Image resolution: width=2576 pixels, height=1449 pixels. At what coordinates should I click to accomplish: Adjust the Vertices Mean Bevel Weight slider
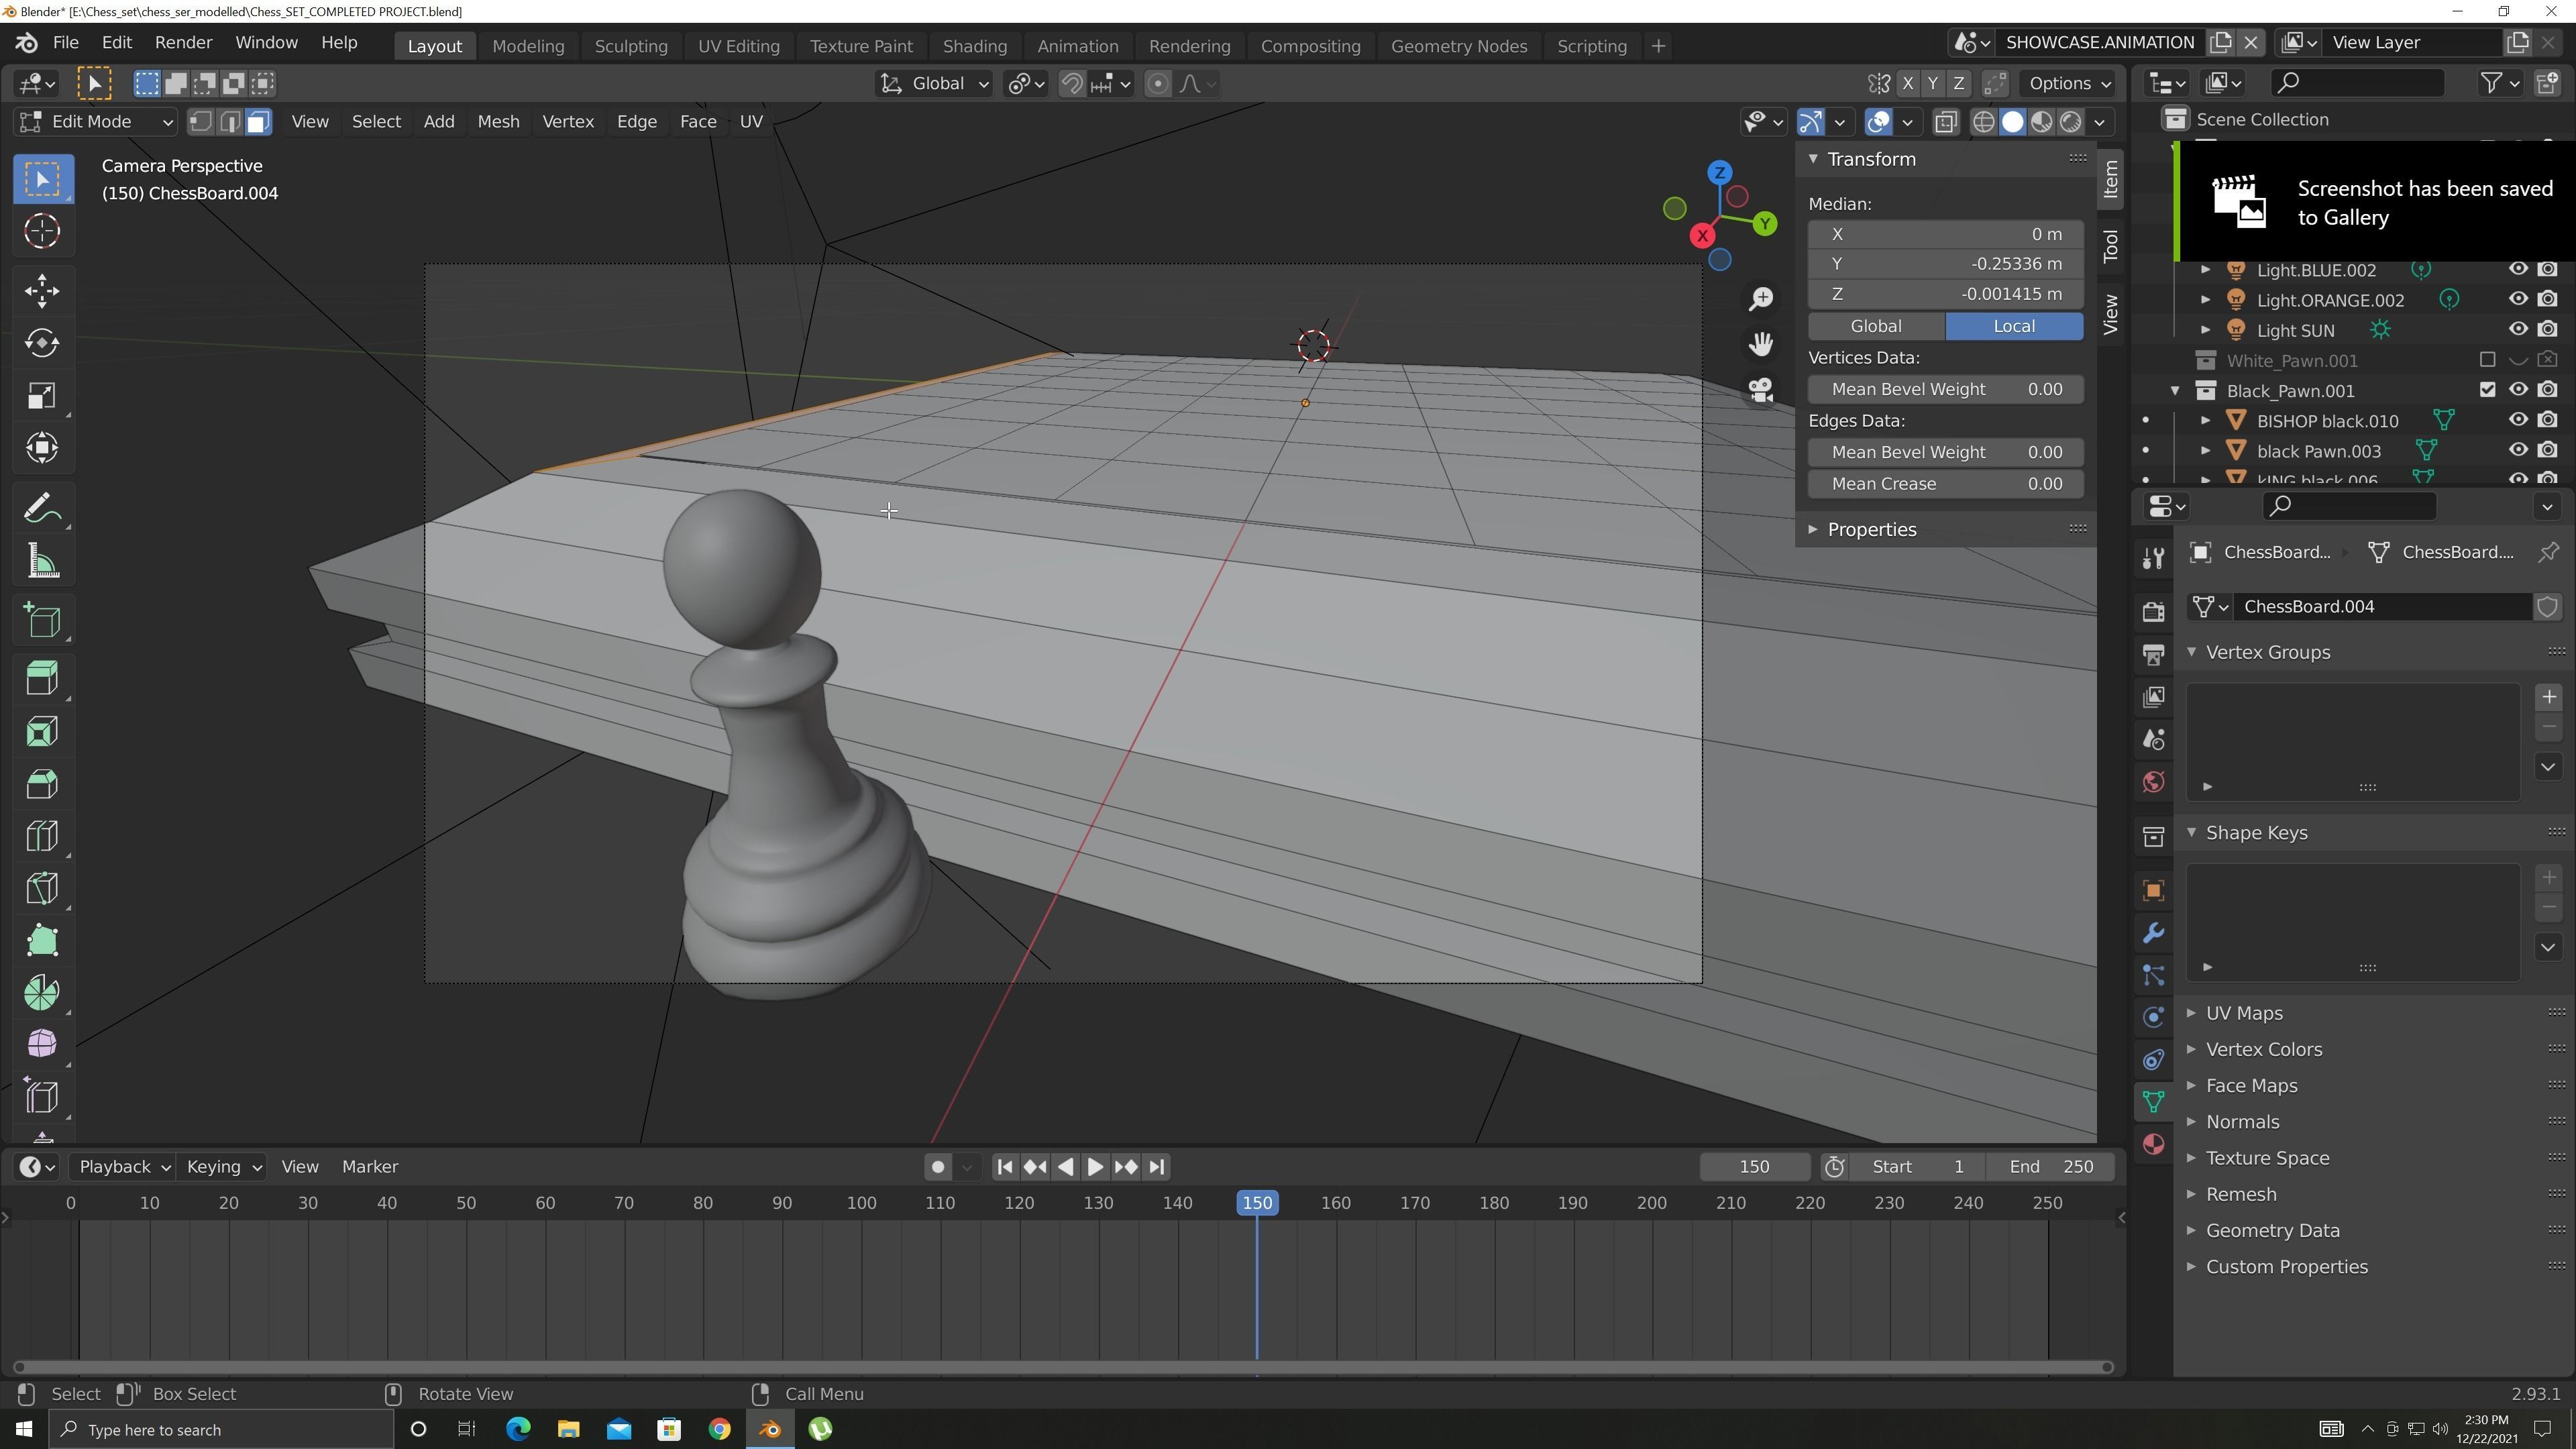pos(1945,389)
